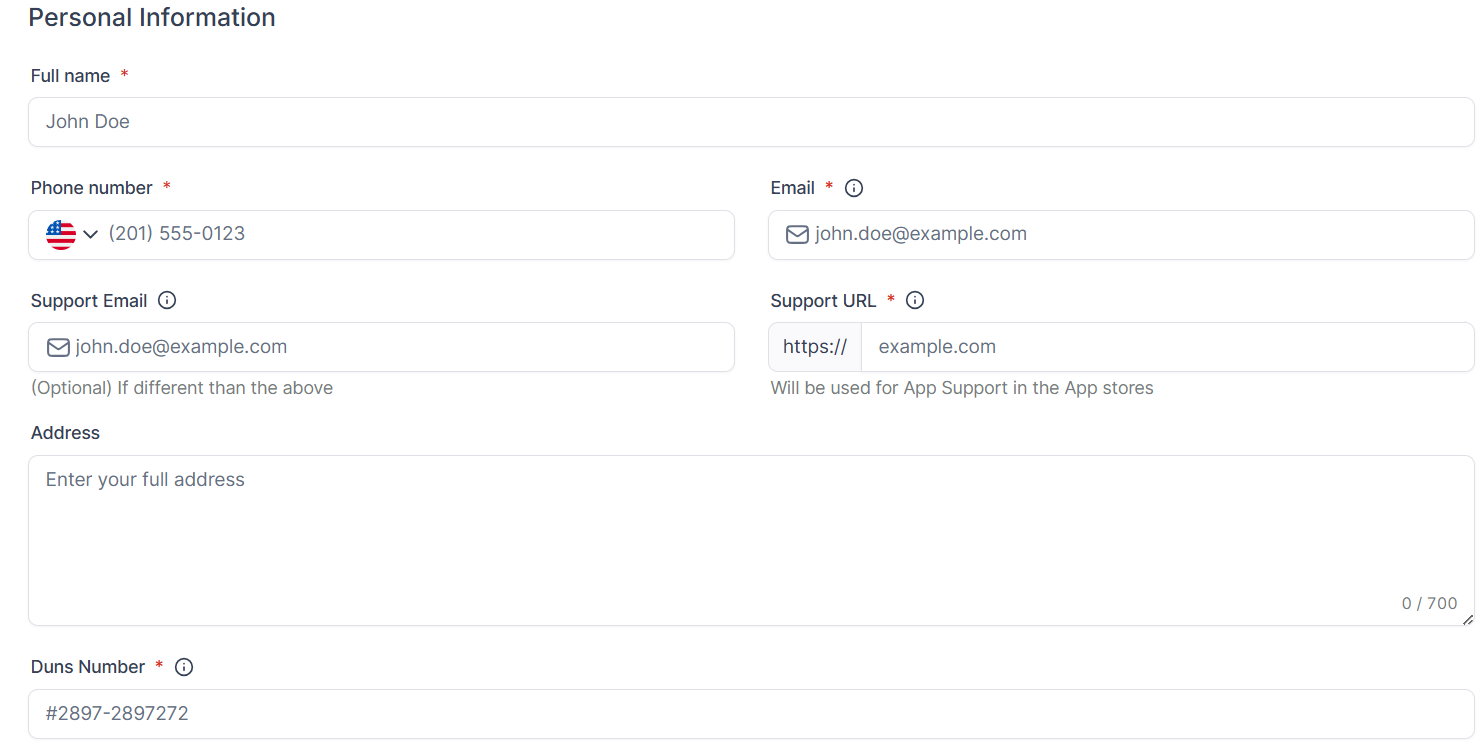Screen dimensions: 1480x748
Task: Focus the Duns Number input field
Action: 751,714
